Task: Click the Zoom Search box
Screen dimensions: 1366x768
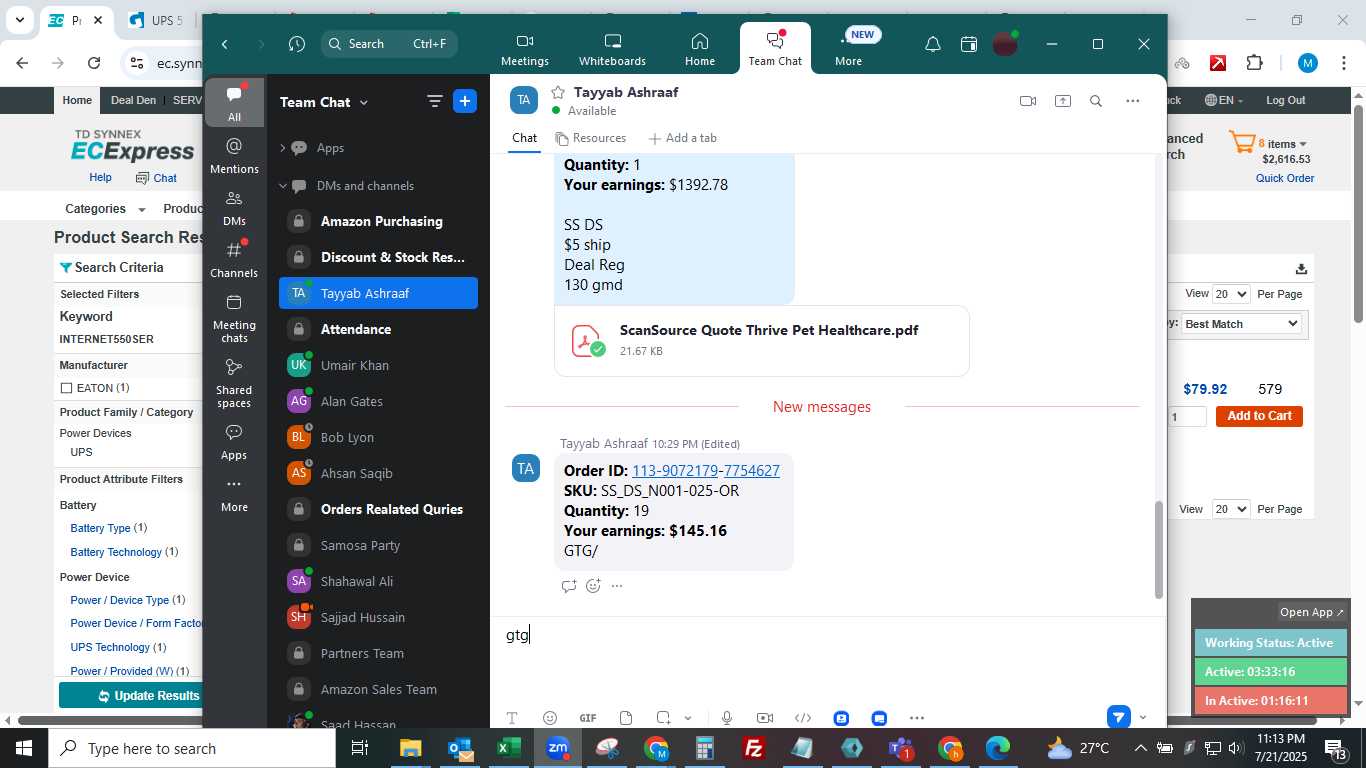Action: click(390, 44)
